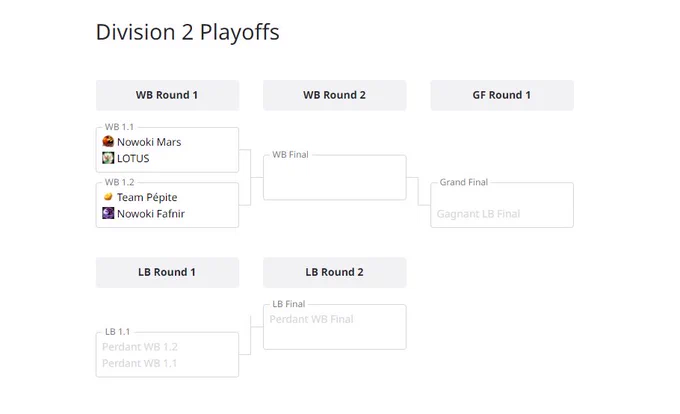Click the Nowoki Fafnir team logo icon

[108, 213]
